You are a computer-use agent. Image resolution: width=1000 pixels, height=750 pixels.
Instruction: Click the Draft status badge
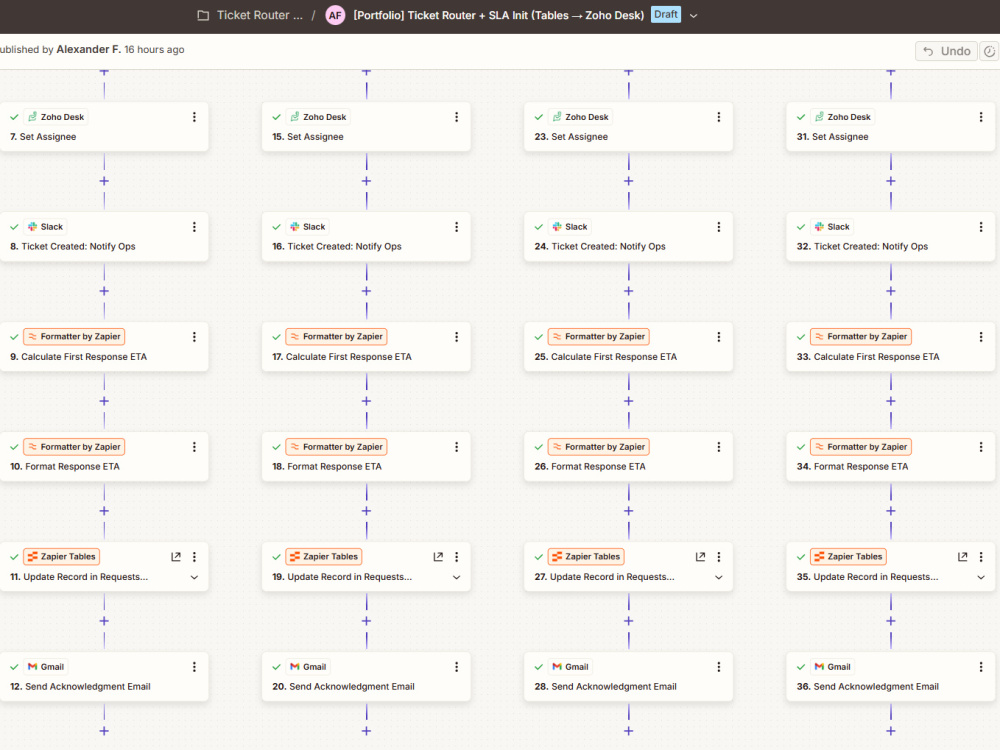[666, 15]
